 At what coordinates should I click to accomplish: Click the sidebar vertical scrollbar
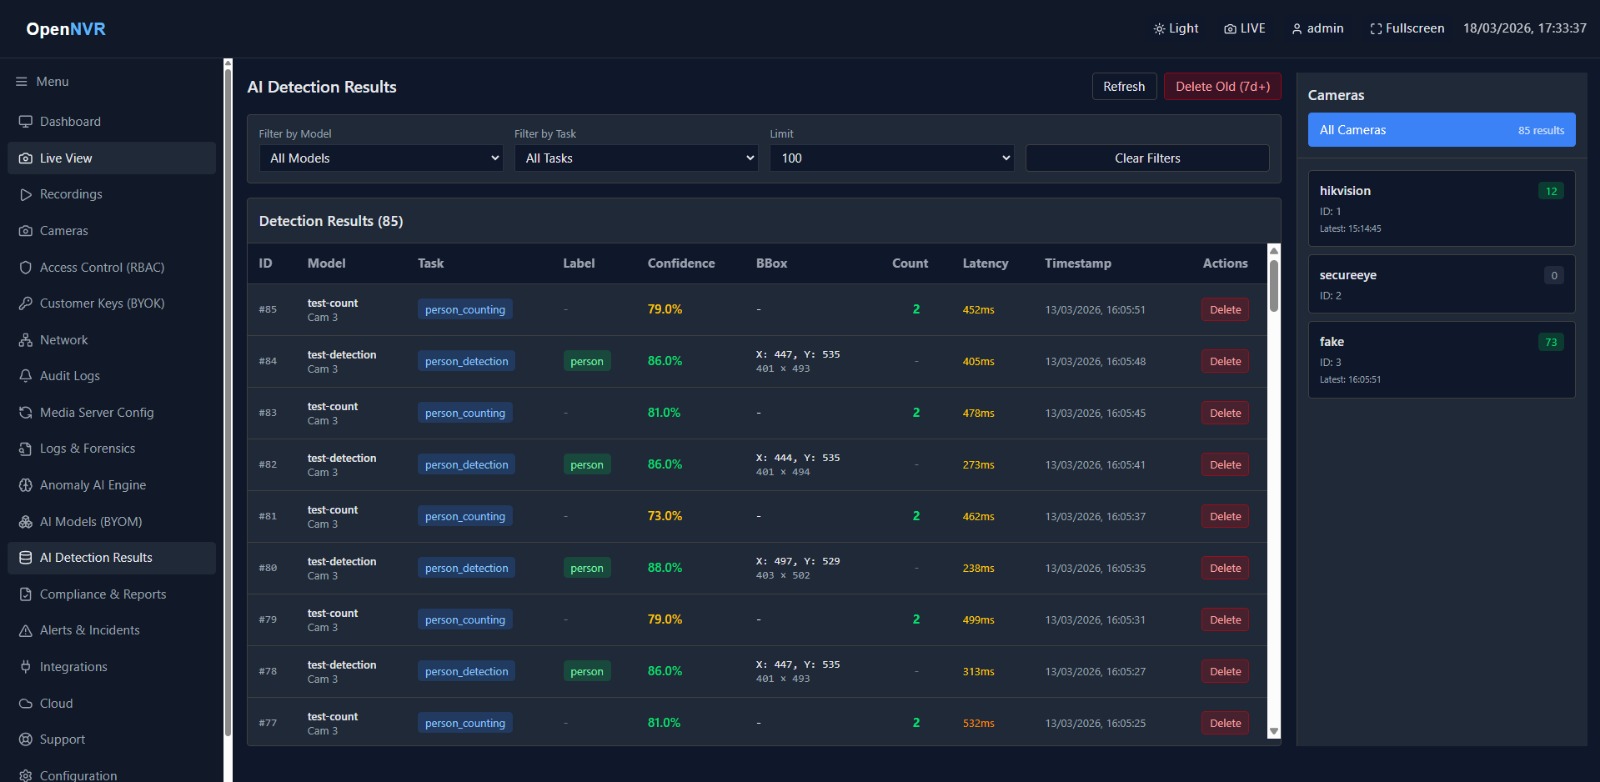(228, 400)
